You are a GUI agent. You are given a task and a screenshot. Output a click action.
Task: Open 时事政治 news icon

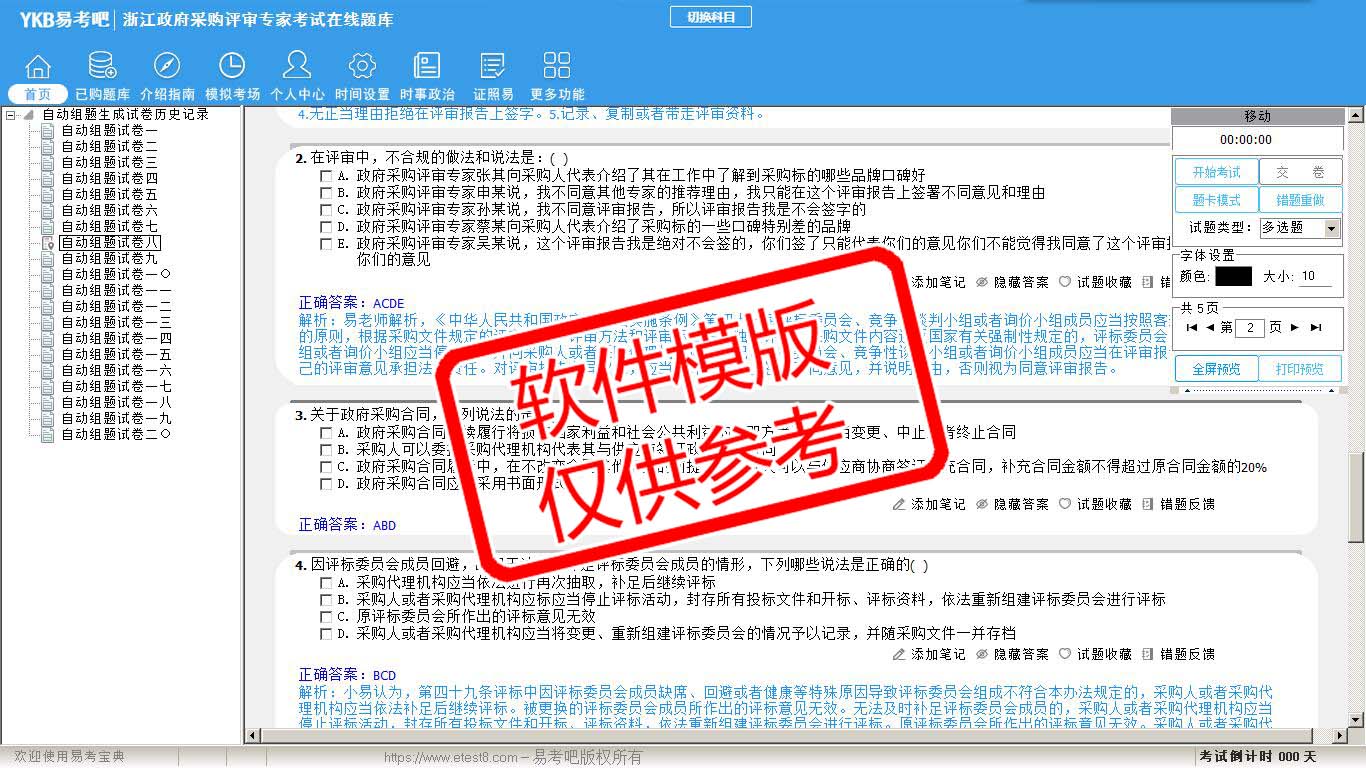[427, 67]
